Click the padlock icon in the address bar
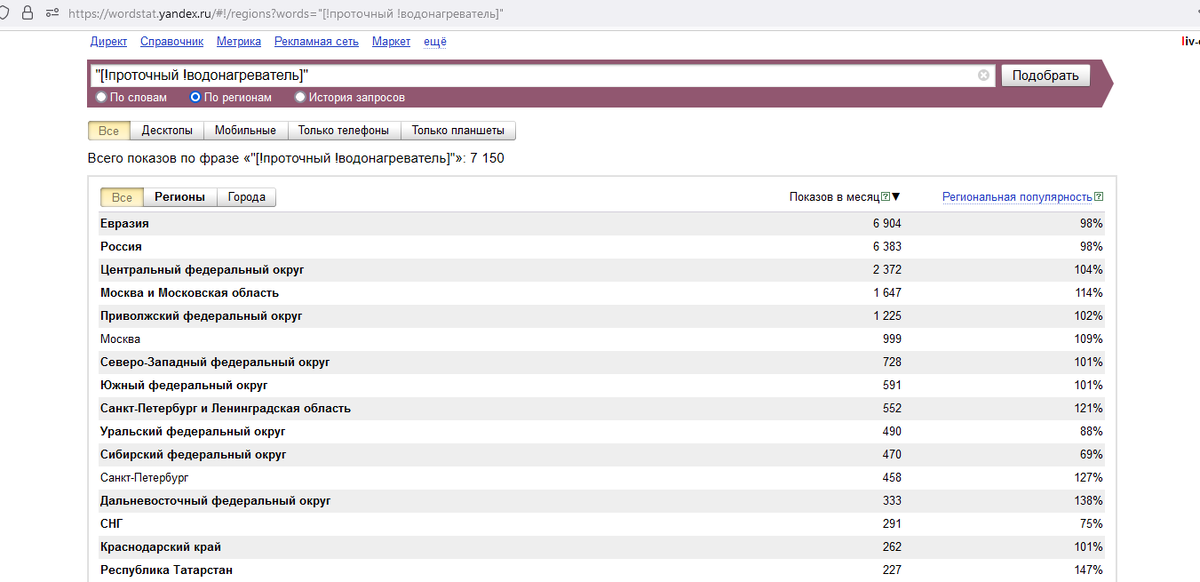The width and height of the screenshot is (1200, 582). pyautogui.click(x=28, y=12)
